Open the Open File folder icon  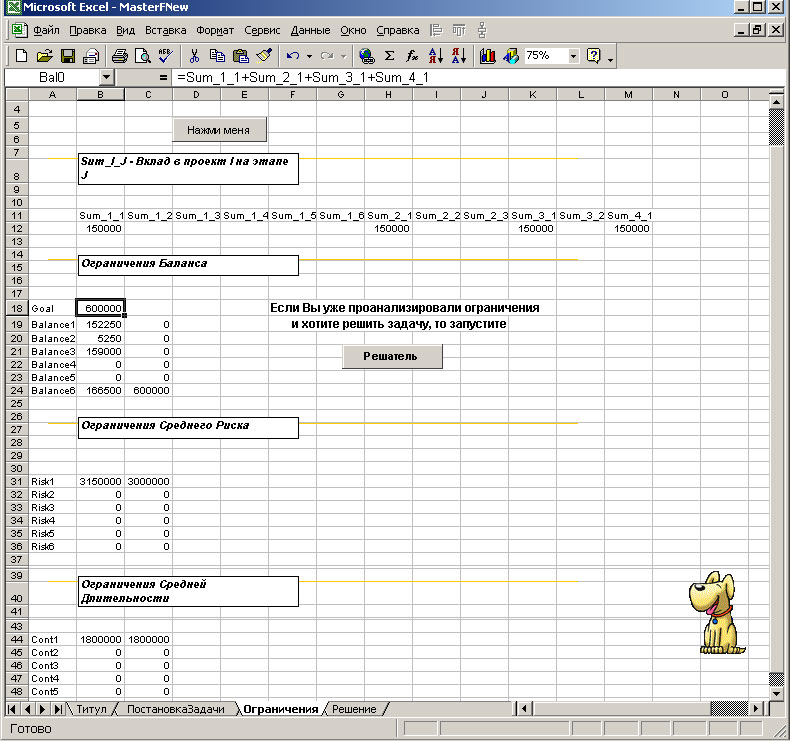[x=45, y=56]
